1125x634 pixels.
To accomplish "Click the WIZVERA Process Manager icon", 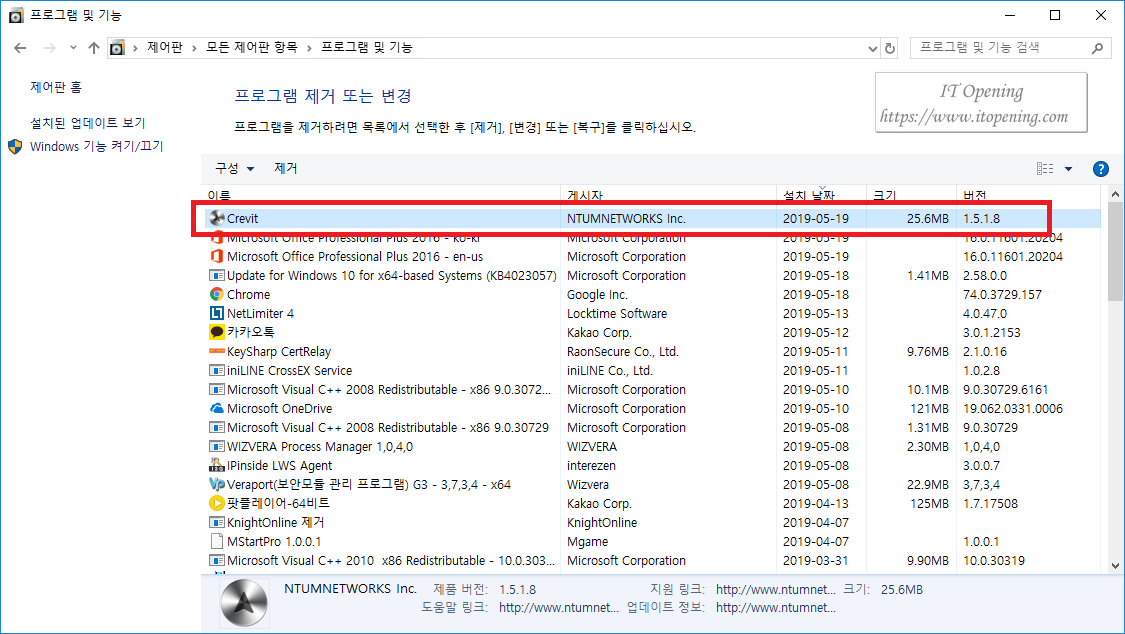I will point(217,446).
